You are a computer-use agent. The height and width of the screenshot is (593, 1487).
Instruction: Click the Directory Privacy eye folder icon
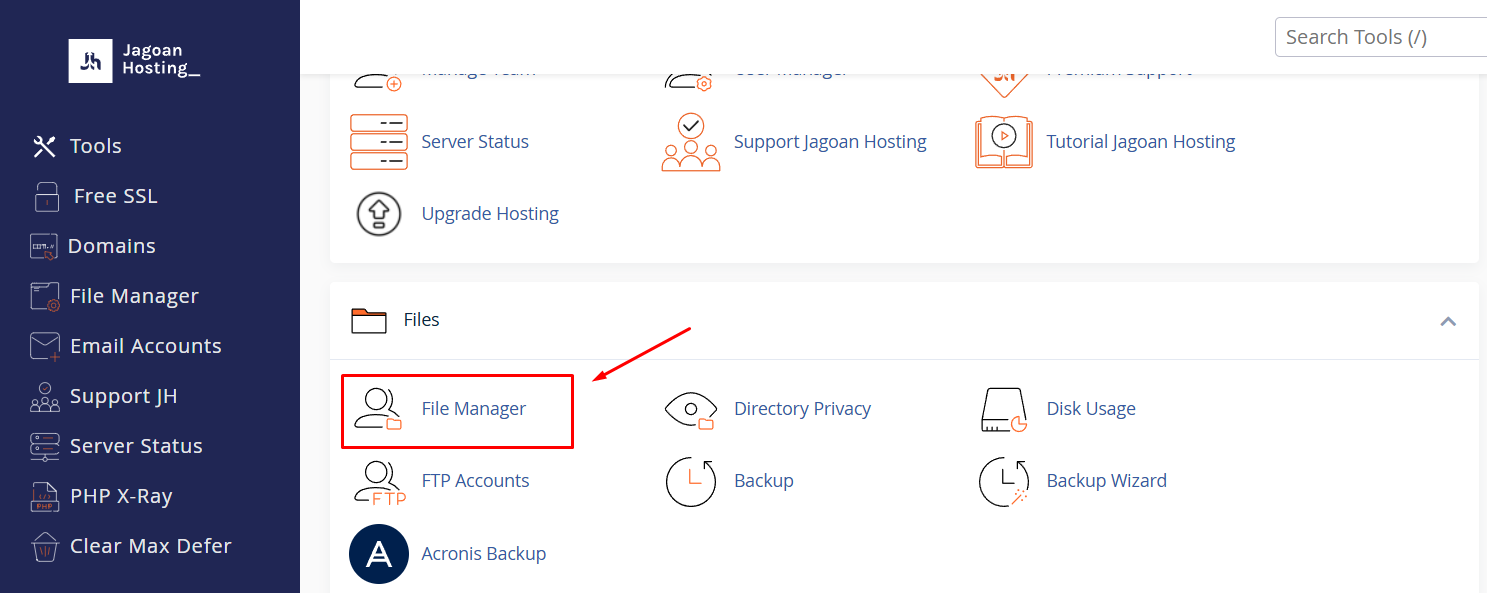click(x=691, y=409)
